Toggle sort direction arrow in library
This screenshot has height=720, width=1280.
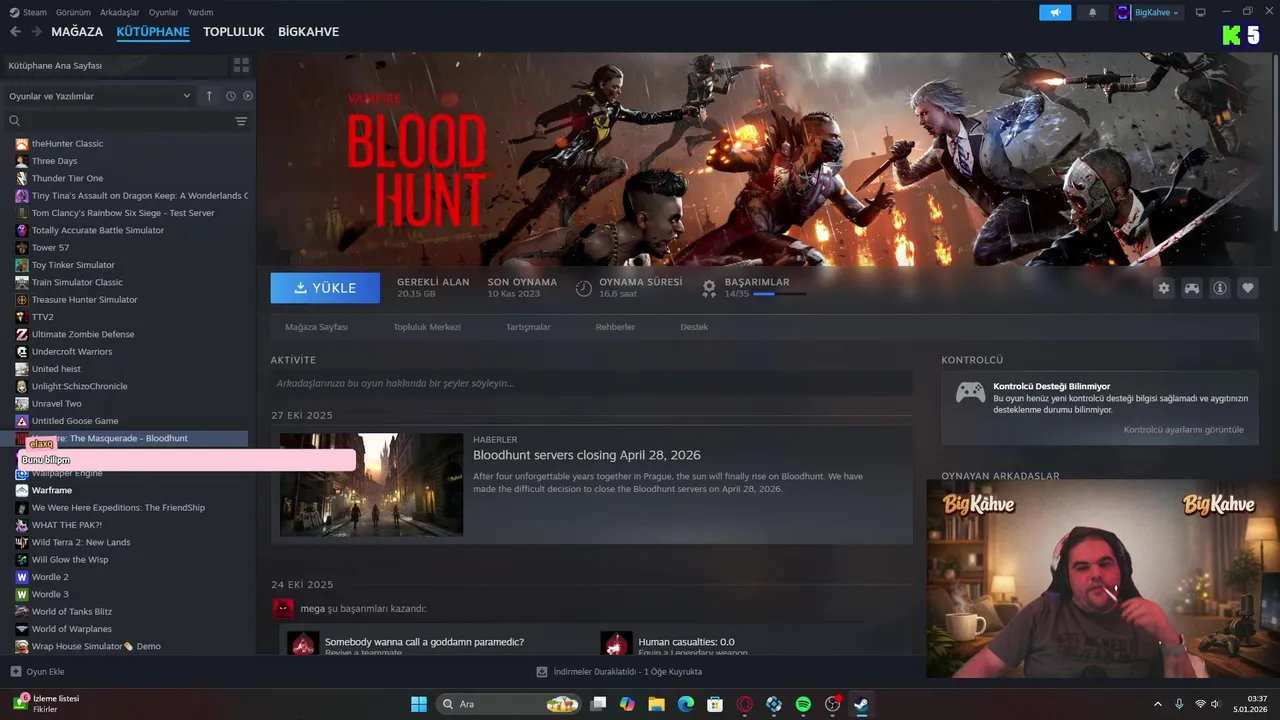click(209, 96)
